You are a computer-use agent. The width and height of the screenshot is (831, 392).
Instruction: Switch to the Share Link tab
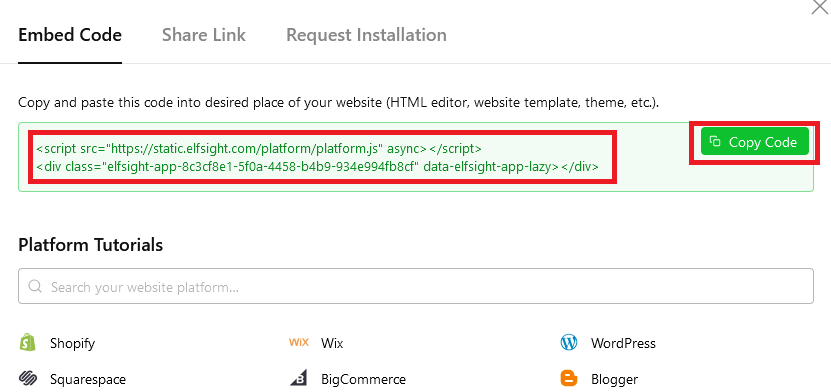click(204, 35)
